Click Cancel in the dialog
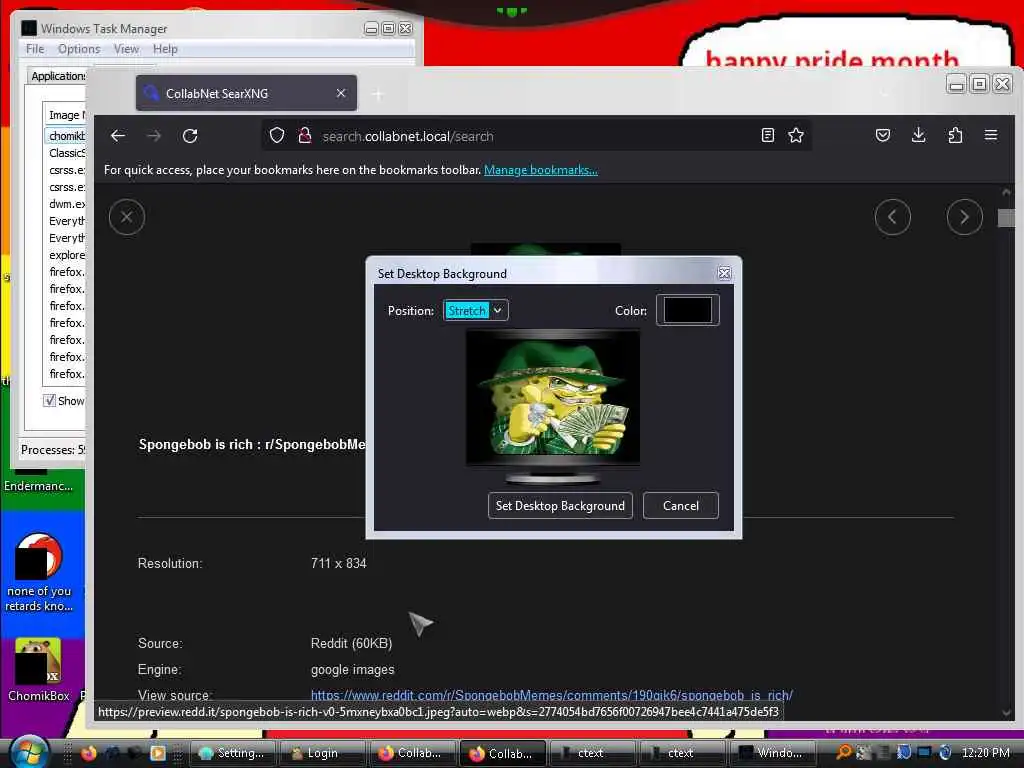The width and height of the screenshot is (1024, 768). pos(680,505)
